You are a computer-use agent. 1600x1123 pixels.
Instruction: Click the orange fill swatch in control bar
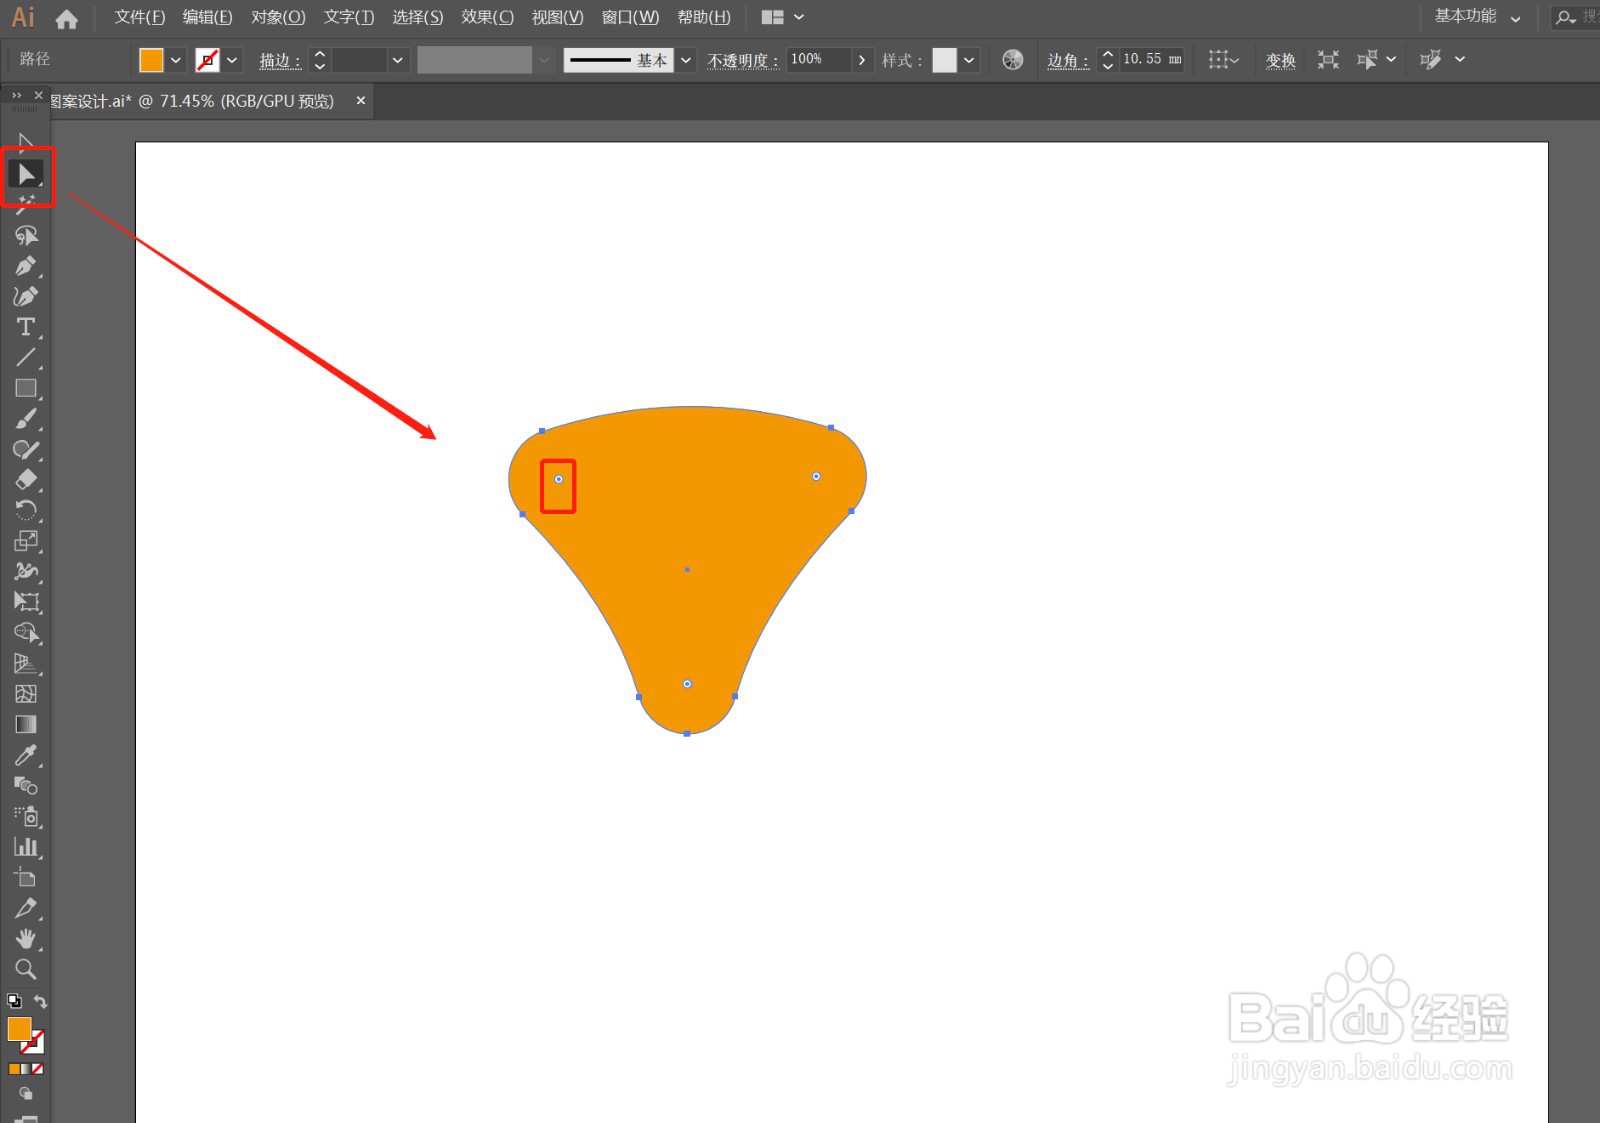(x=151, y=60)
